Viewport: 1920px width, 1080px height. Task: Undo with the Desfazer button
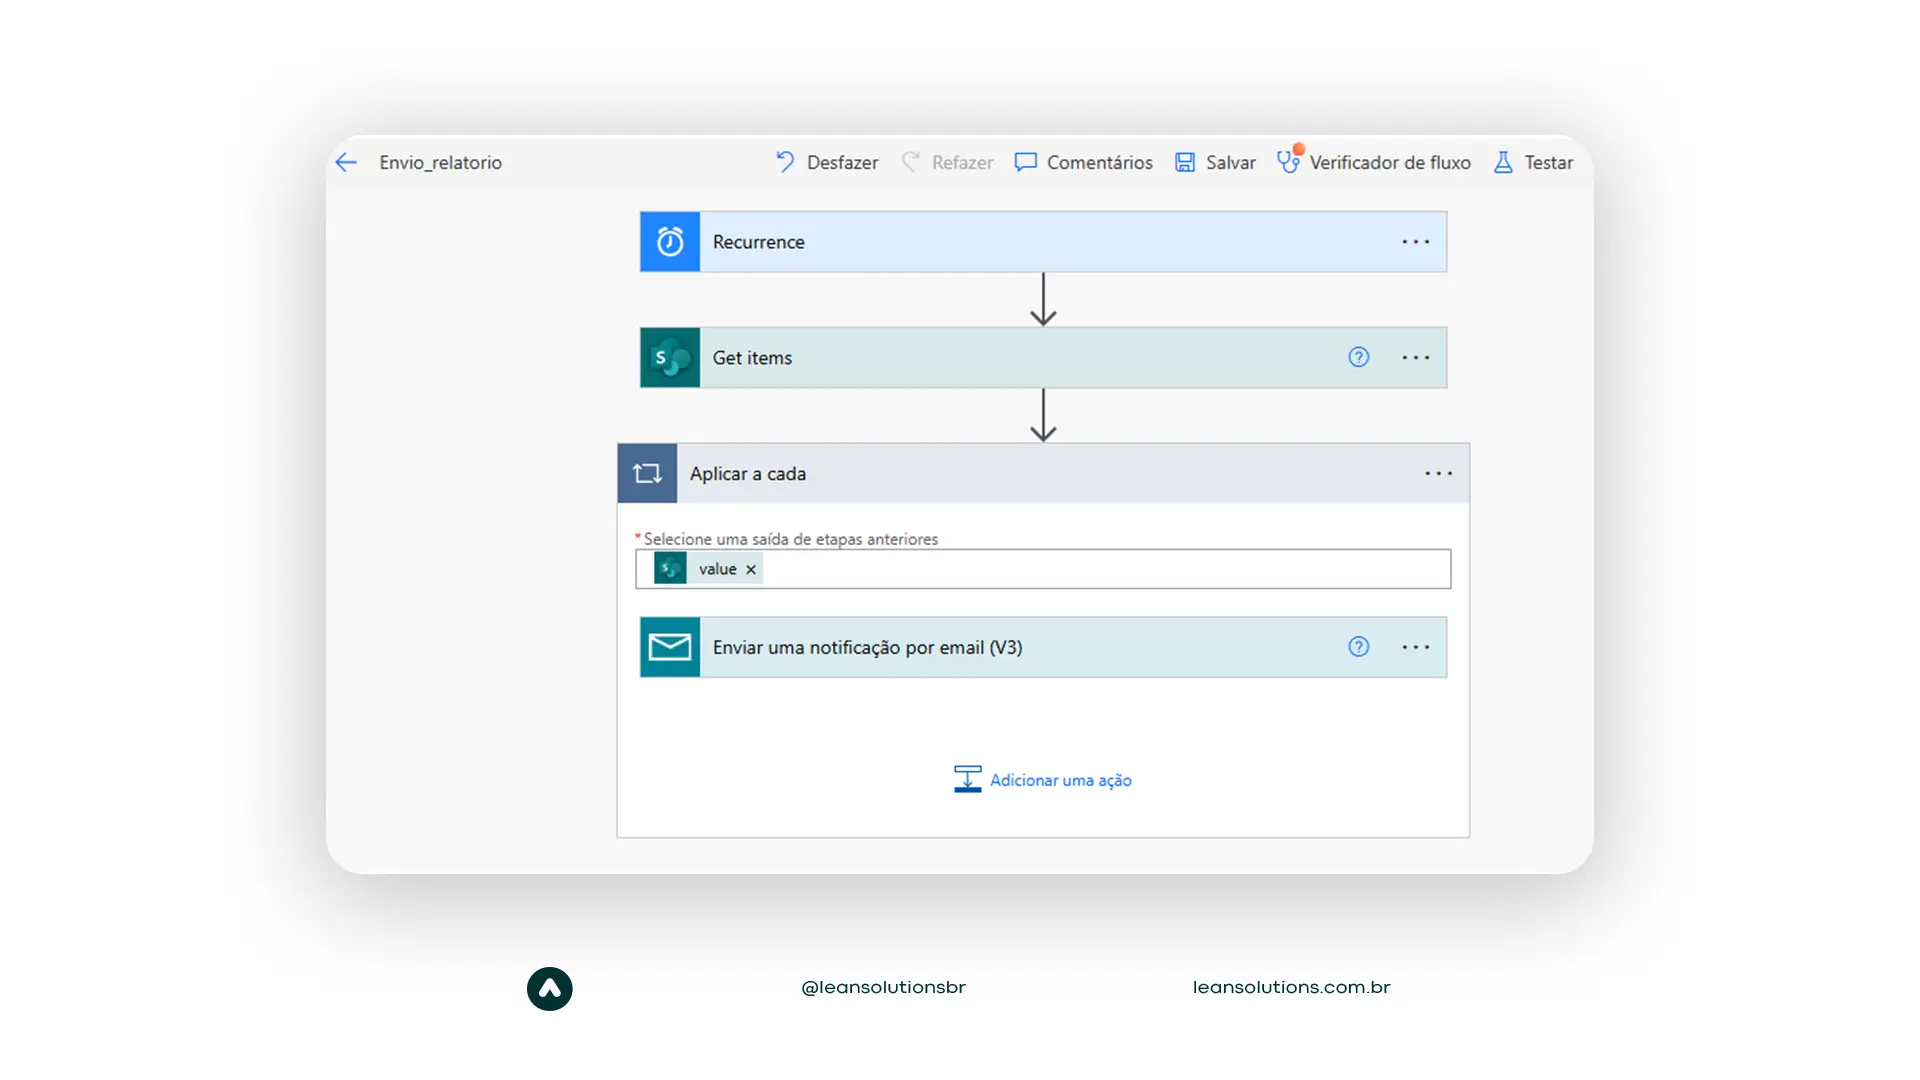point(827,162)
